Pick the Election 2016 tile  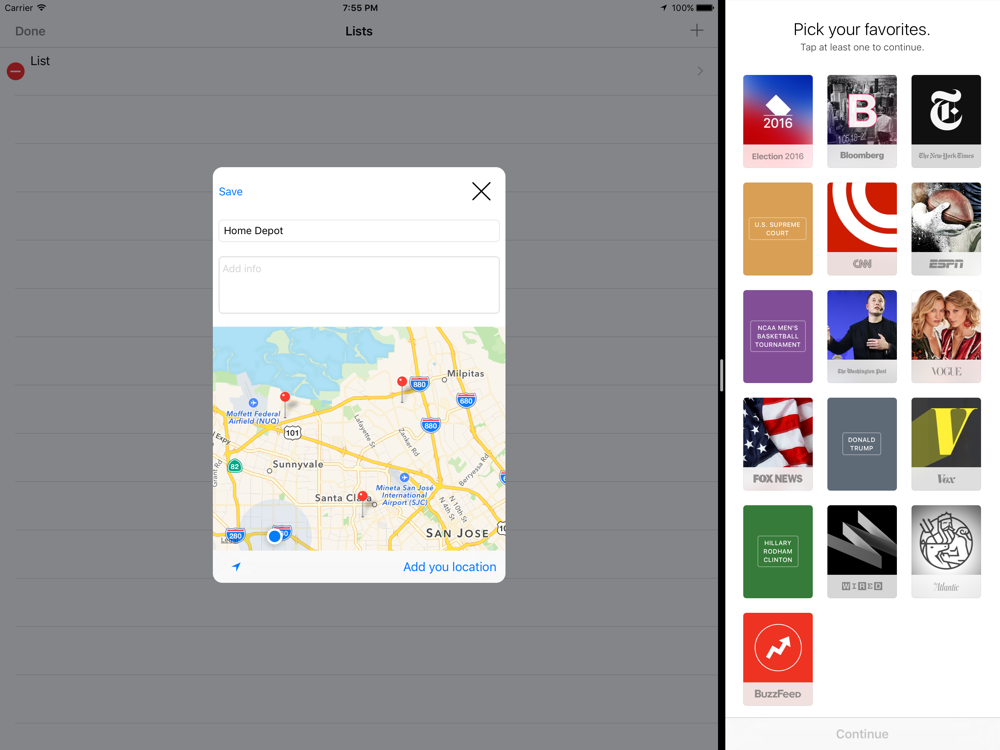click(x=777, y=121)
